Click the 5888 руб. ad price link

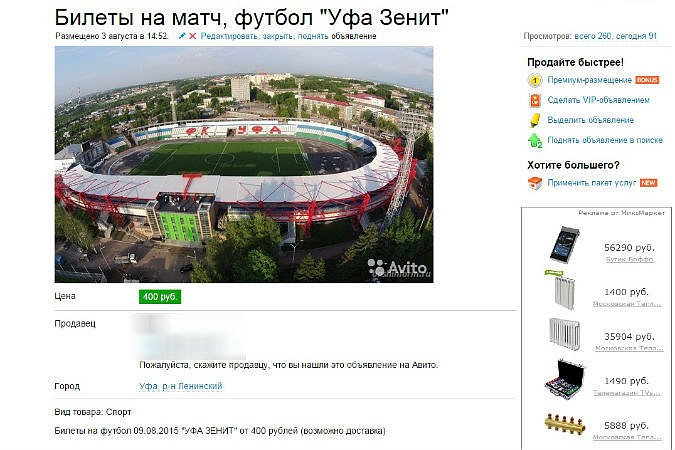[x=629, y=425]
